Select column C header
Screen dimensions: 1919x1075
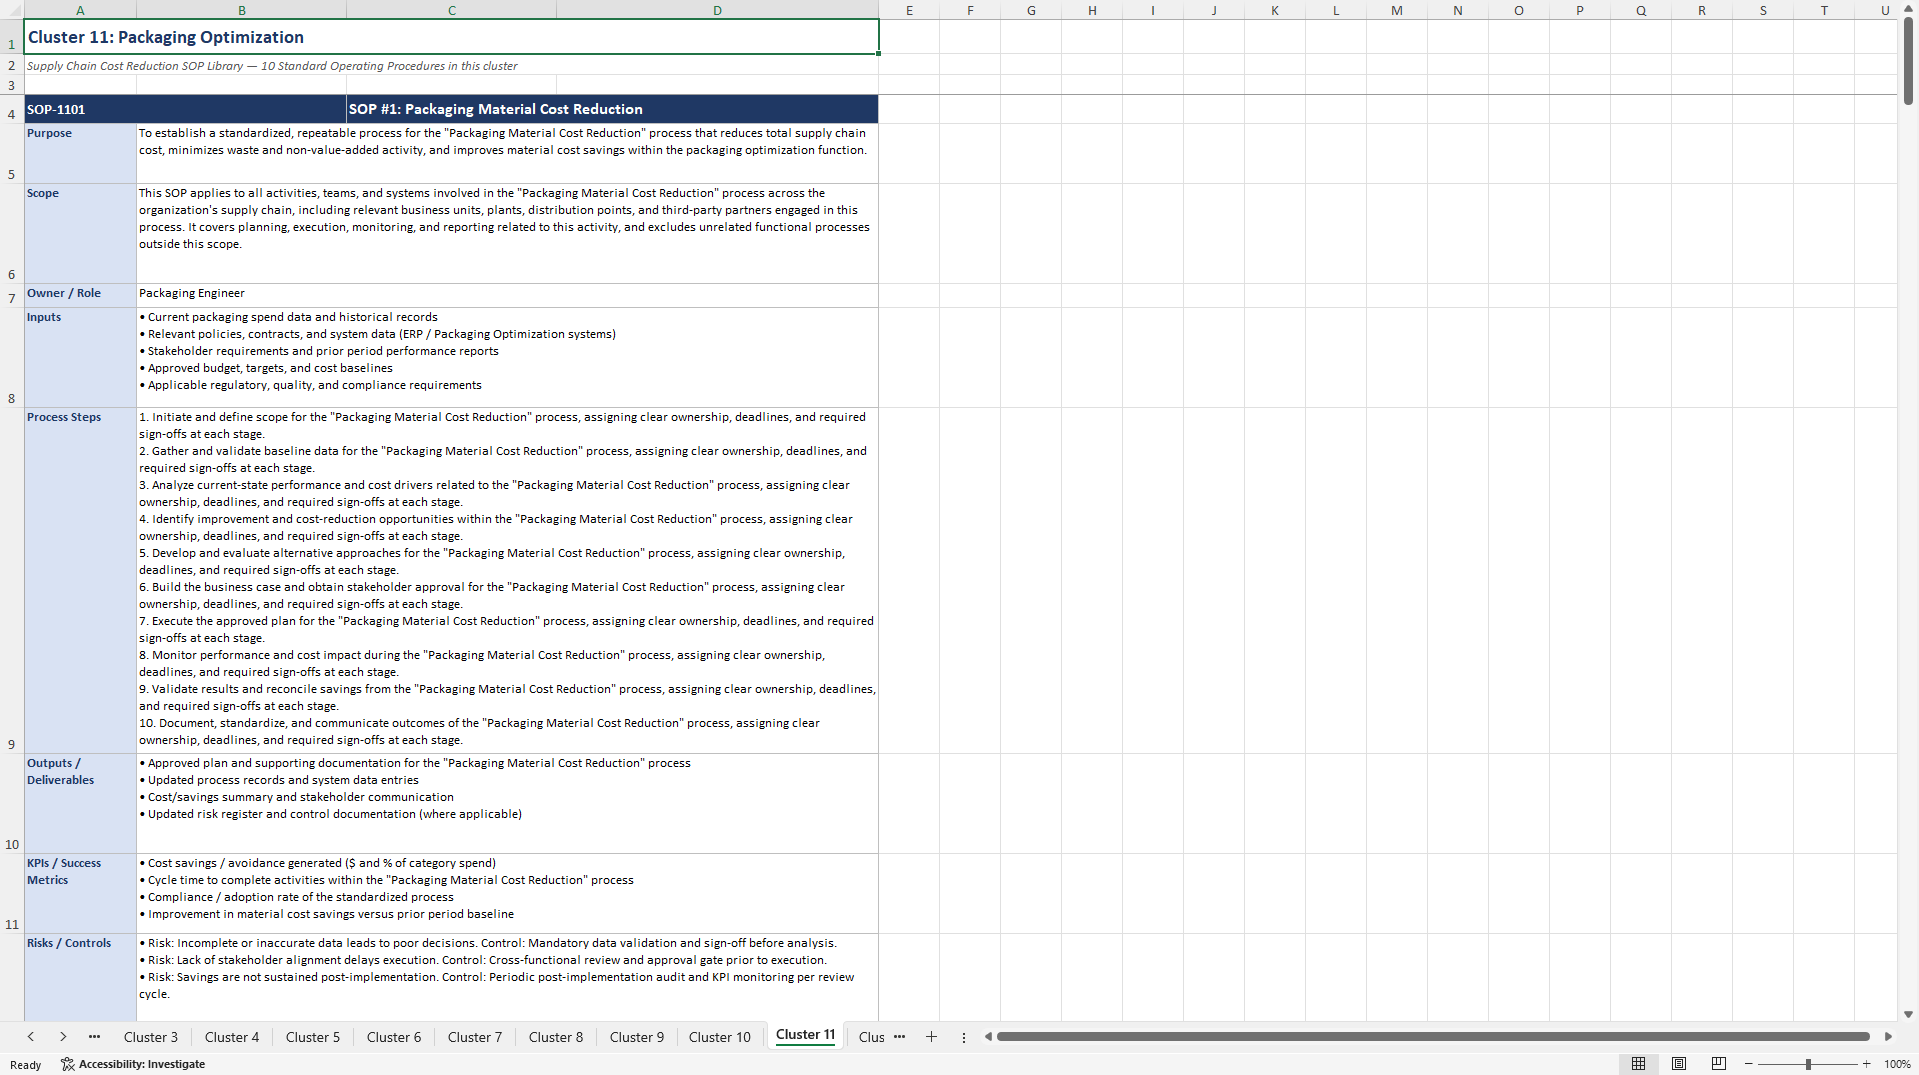452,10
